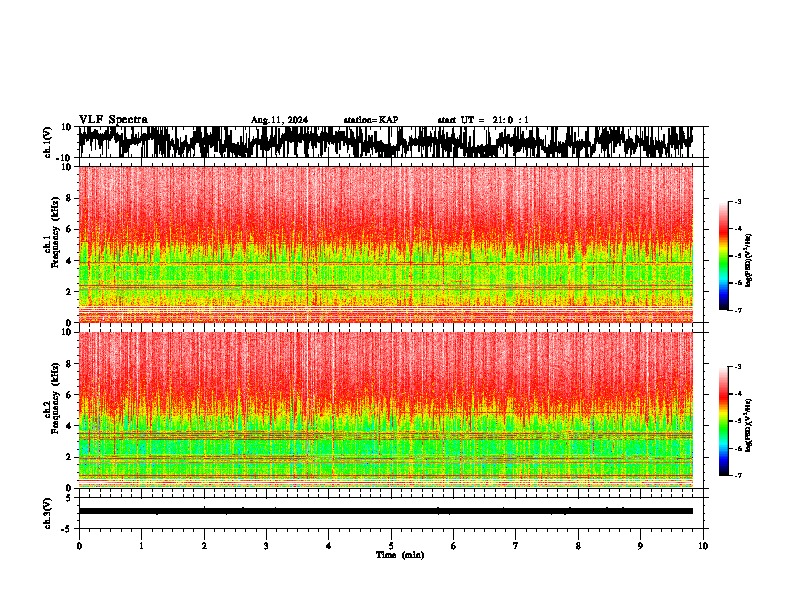The image size is (792, 612).
Task: Click the ch.1 "Frequency (kHz)" axis label
Action: (x=55, y=233)
